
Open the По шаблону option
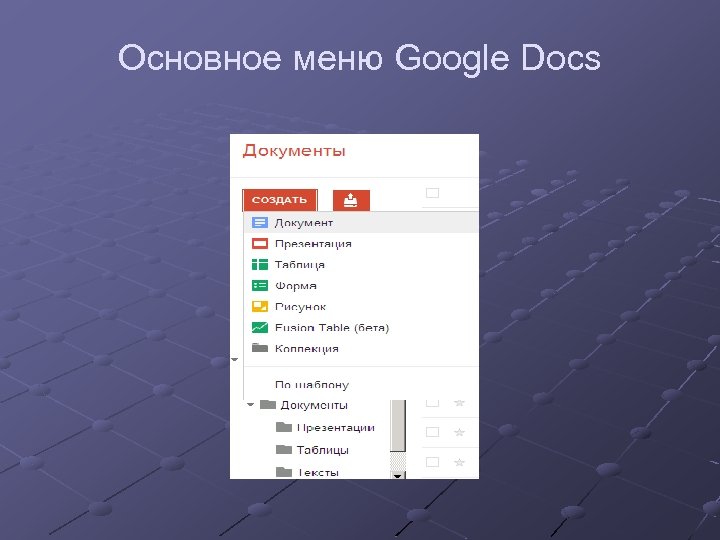click(312, 385)
